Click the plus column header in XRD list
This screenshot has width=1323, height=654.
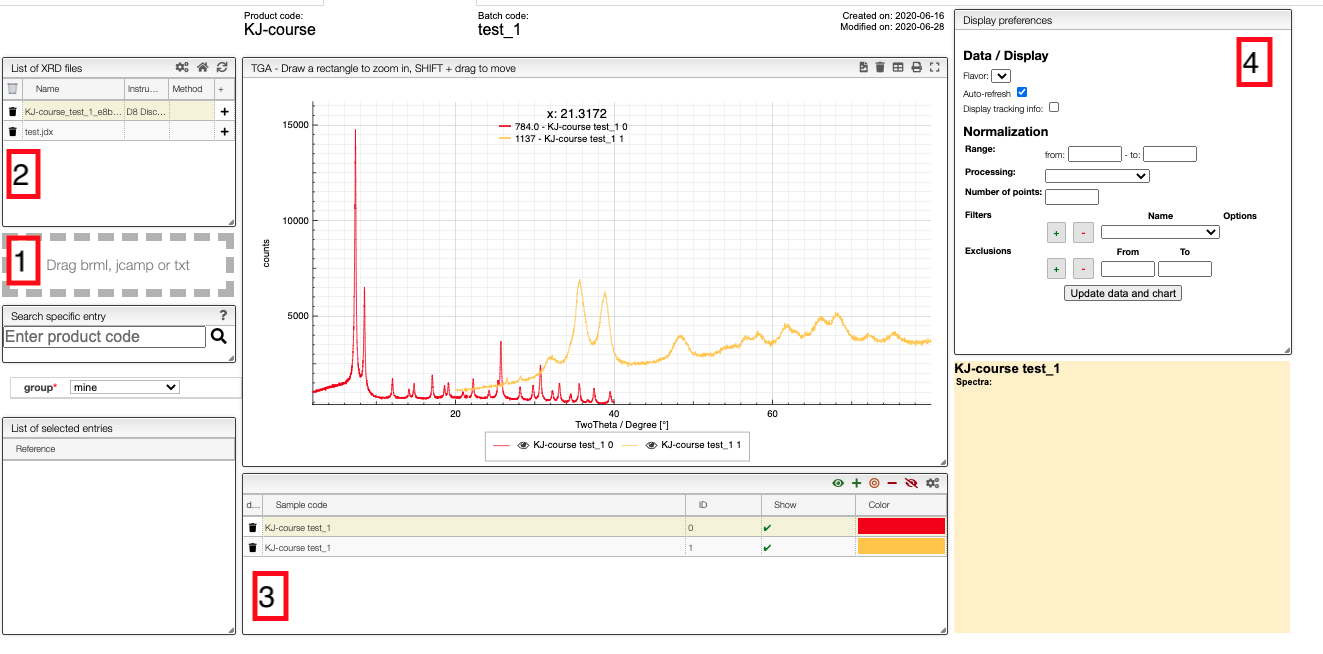pyautogui.click(x=222, y=89)
